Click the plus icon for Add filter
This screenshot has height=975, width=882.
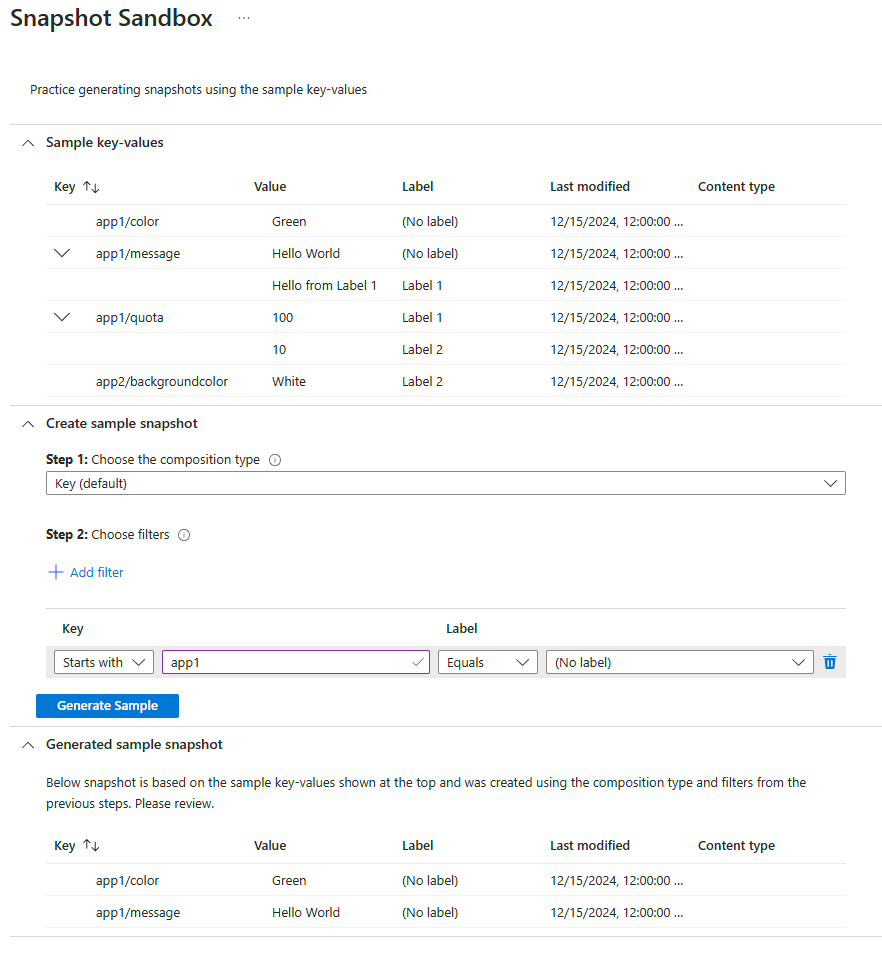pos(56,573)
